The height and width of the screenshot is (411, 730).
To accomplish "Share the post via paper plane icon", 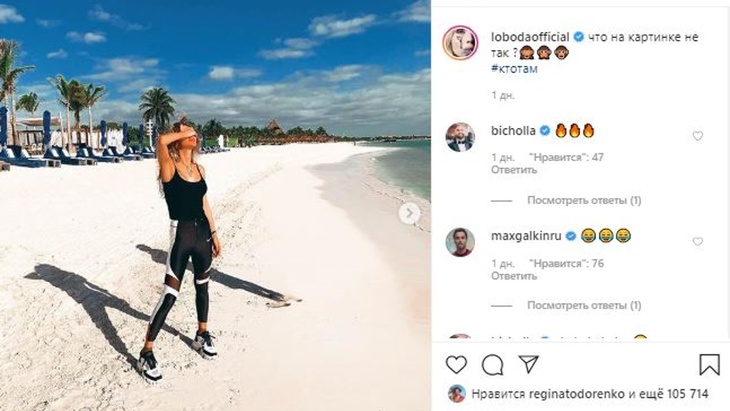I will [x=529, y=364].
